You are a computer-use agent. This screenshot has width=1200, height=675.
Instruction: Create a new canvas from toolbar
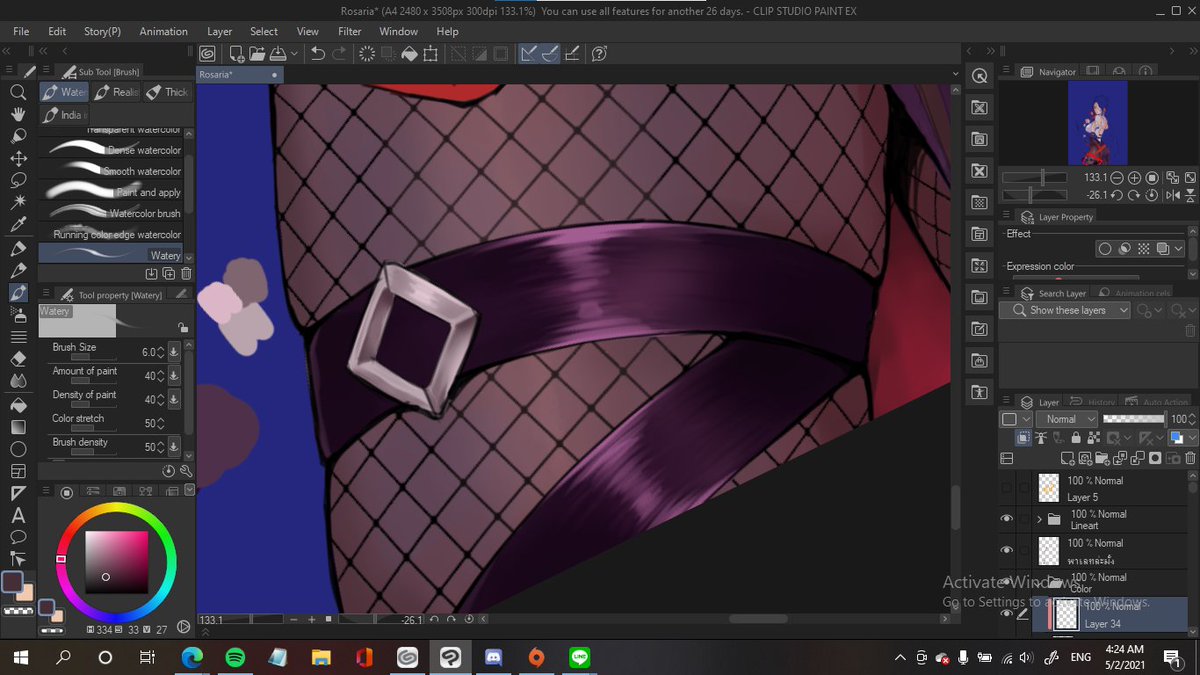[235, 54]
